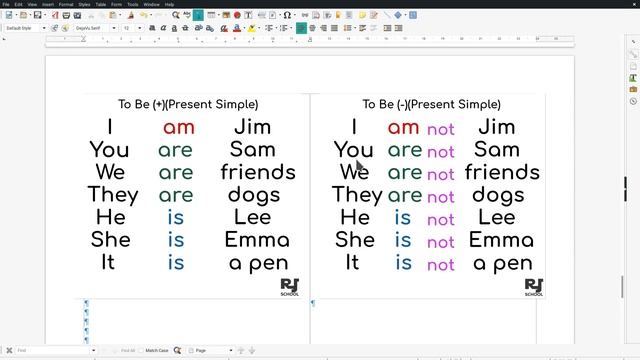Click the previous page up arrow
Image resolution: width=640 pixels, height=360 pixels.
(241, 350)
